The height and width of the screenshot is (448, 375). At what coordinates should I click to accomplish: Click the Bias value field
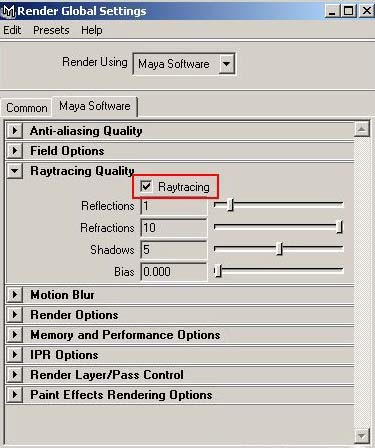point(174,272)
